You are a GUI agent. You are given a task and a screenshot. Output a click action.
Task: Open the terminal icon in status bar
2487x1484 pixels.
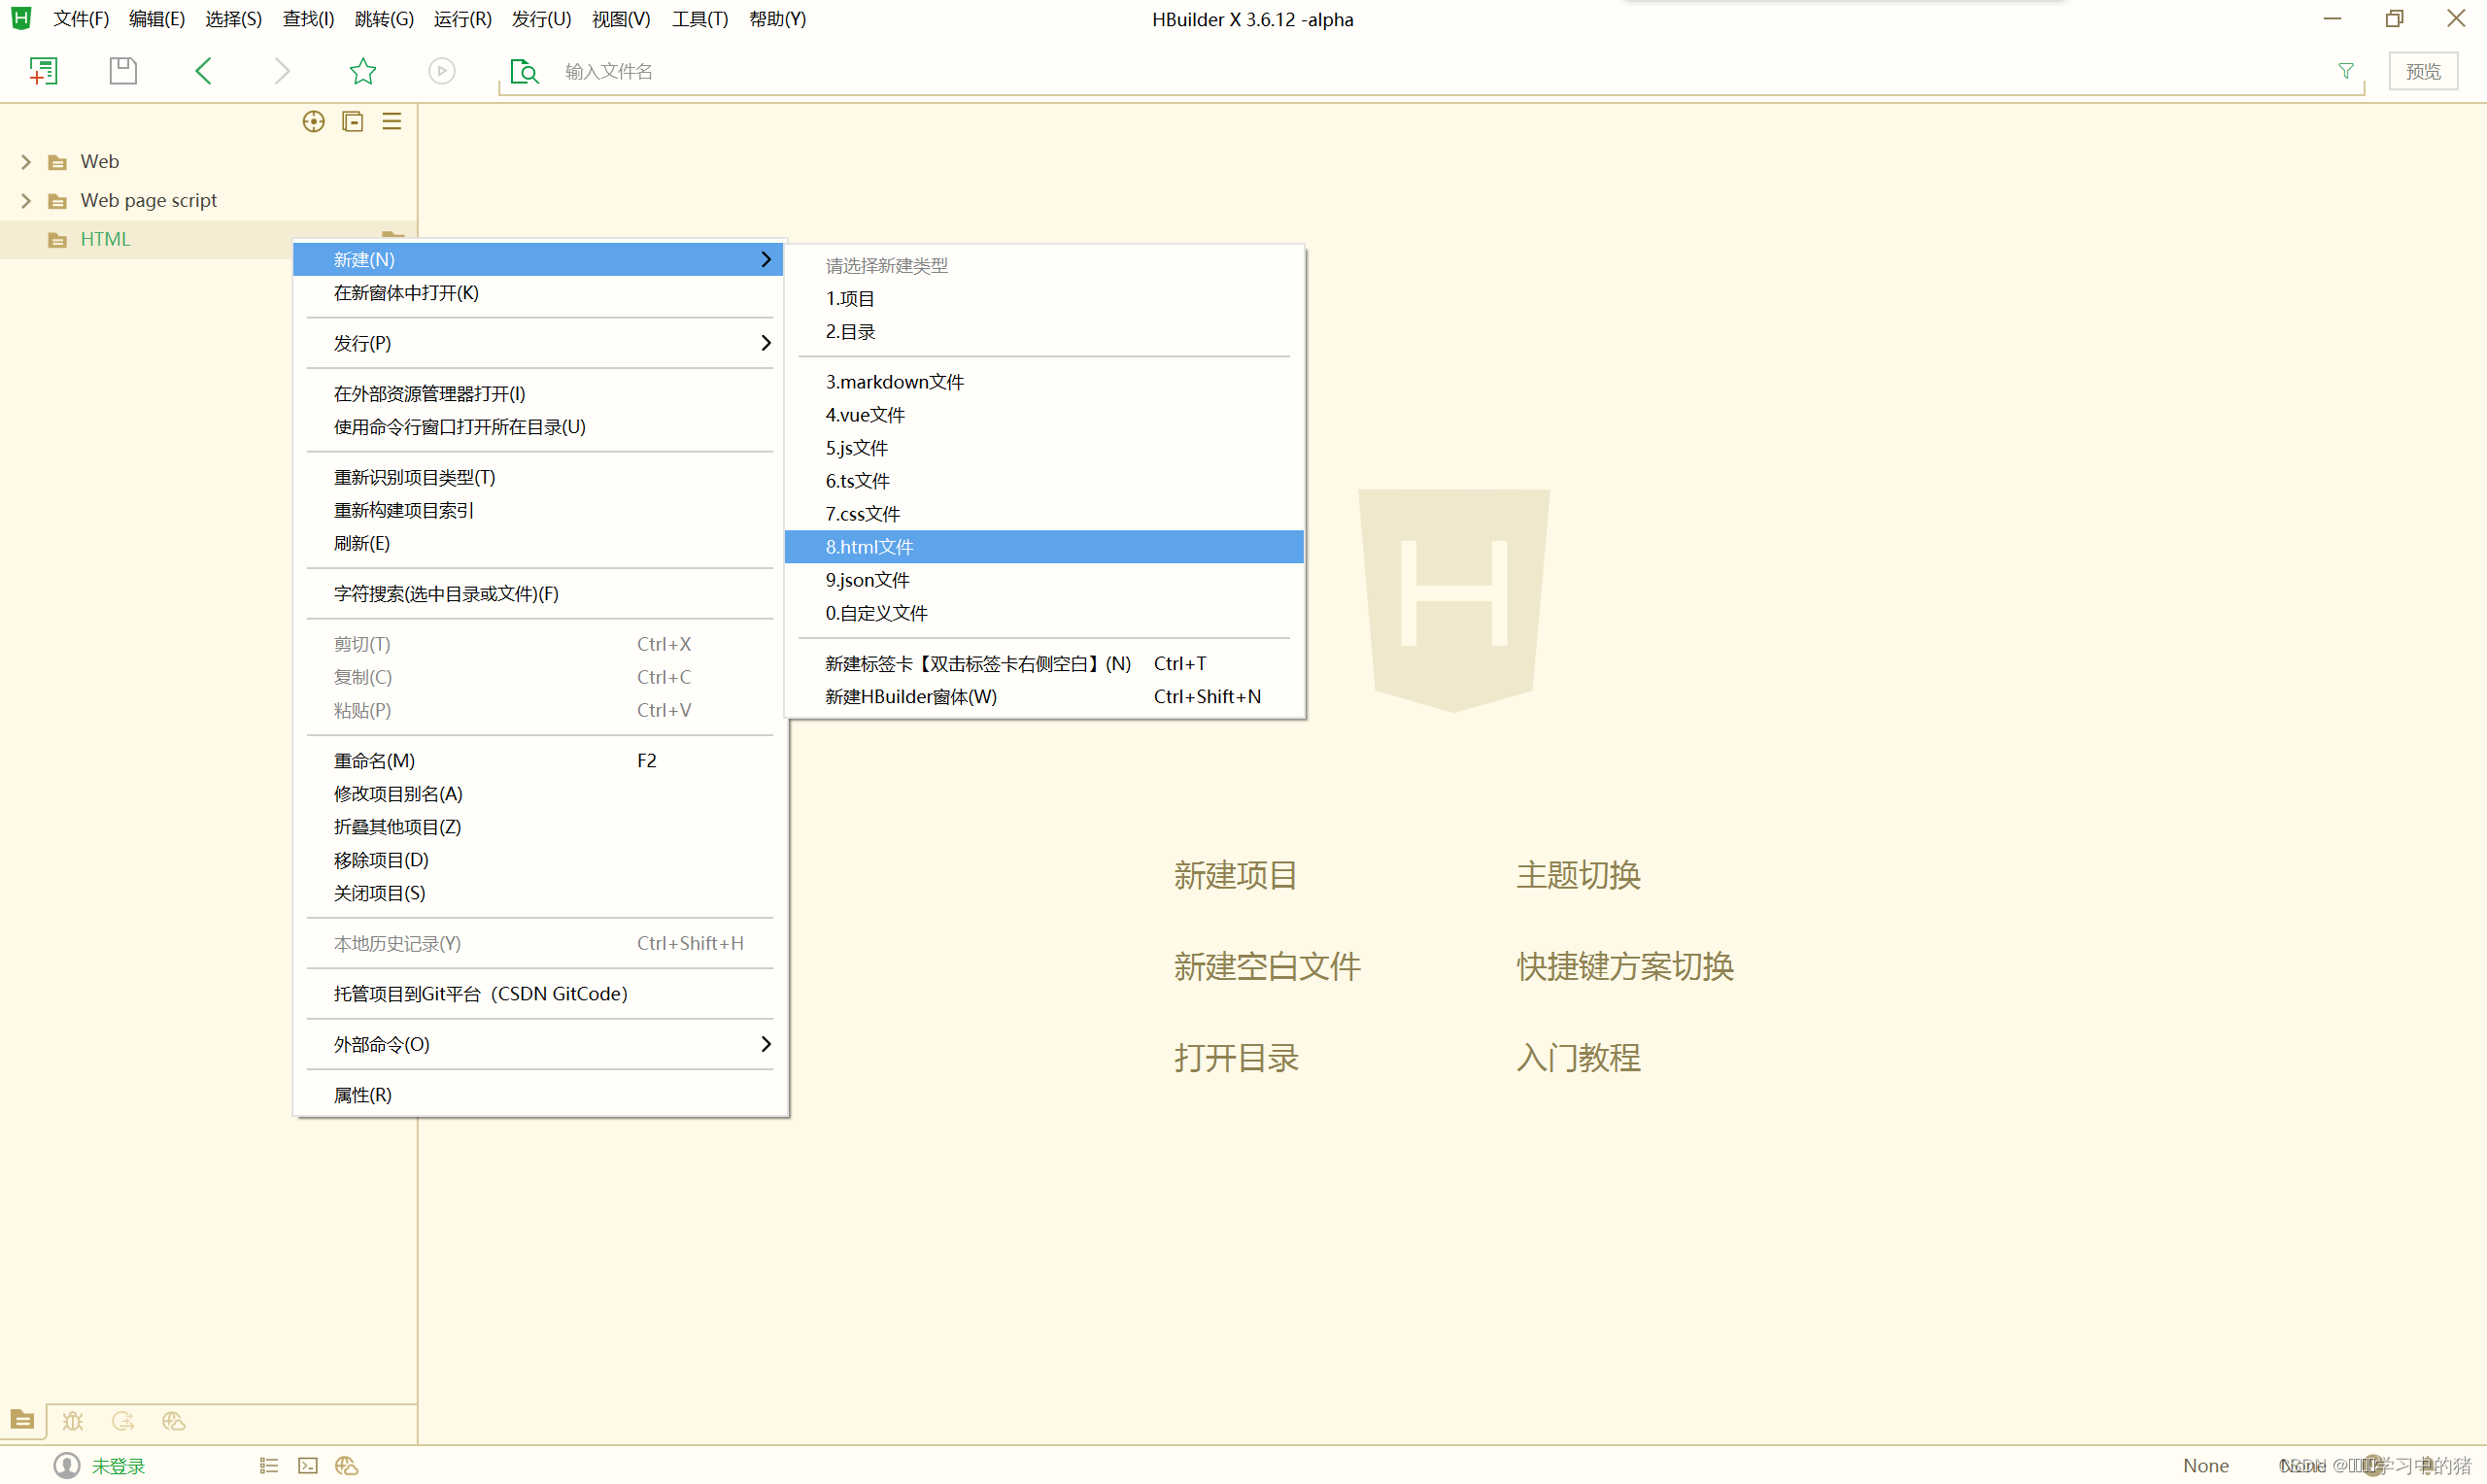tap(308, 1466)
